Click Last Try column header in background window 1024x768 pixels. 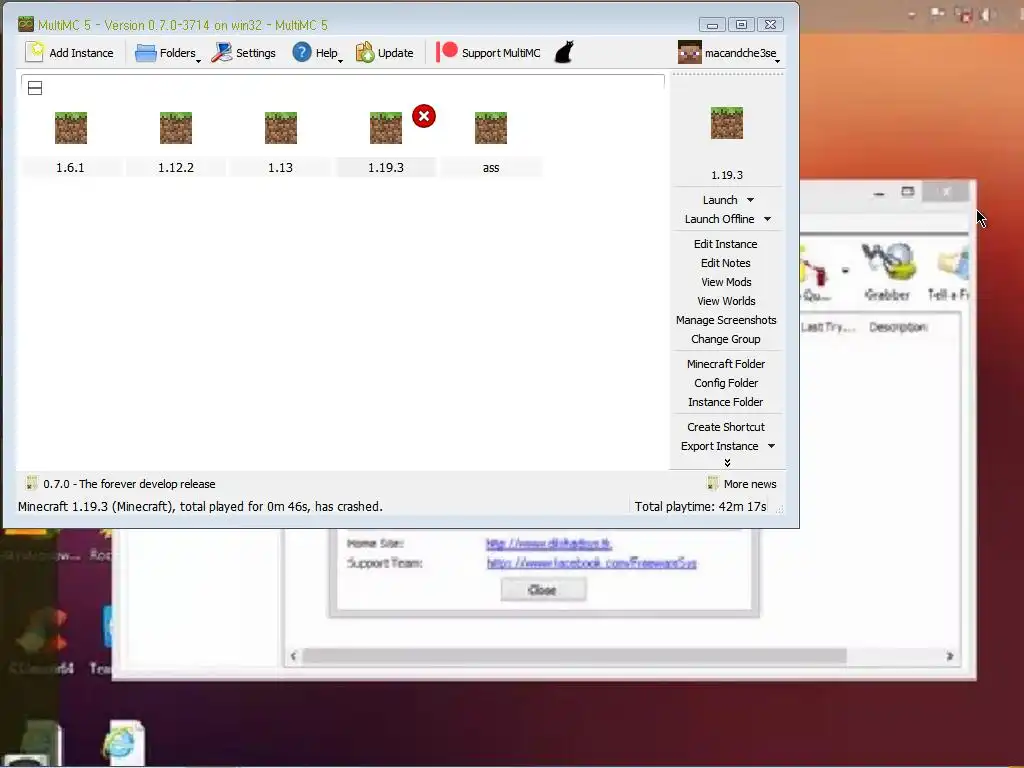[x=827, y=327]
